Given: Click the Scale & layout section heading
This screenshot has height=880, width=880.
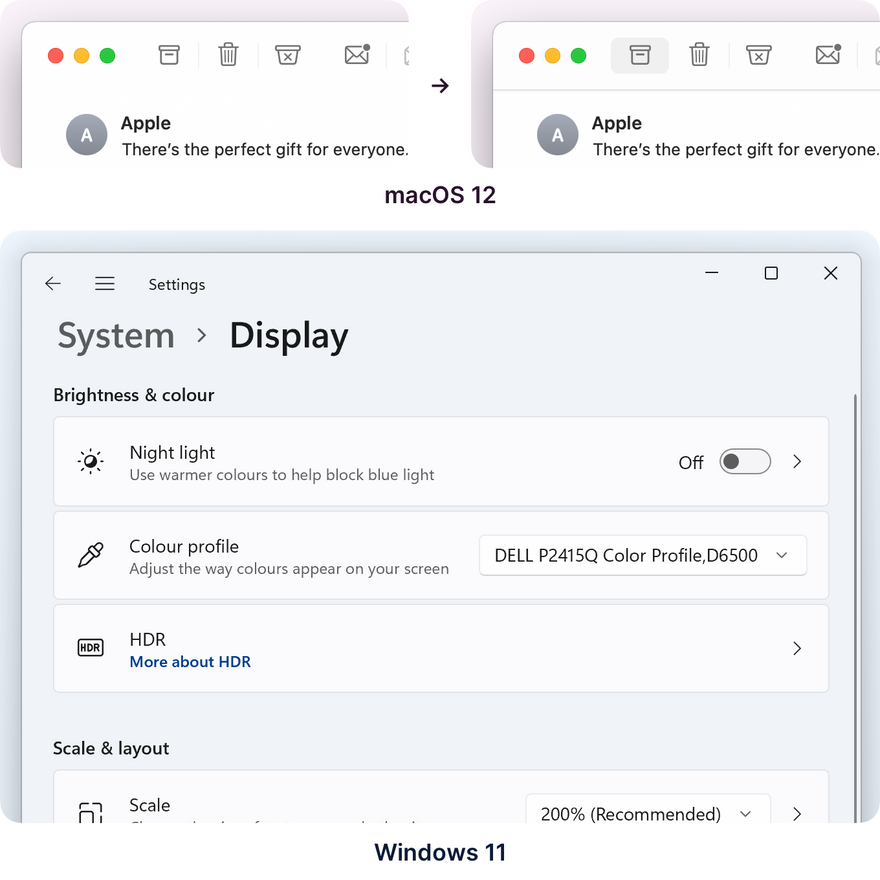Looking at the screenshot, I should (111, 748).
